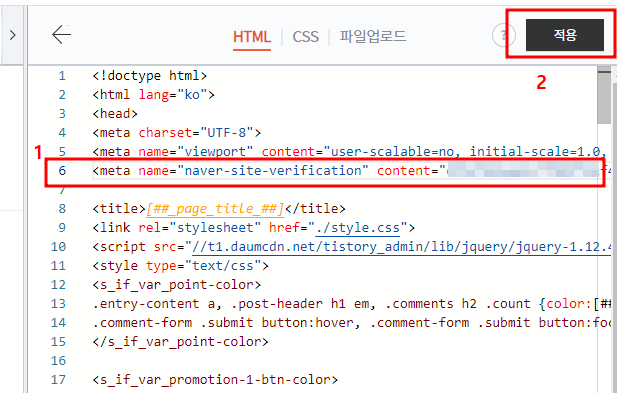
Task: Expand the collapsed side panel chevron
Action: pyautogui.click(x=13, y=35)
